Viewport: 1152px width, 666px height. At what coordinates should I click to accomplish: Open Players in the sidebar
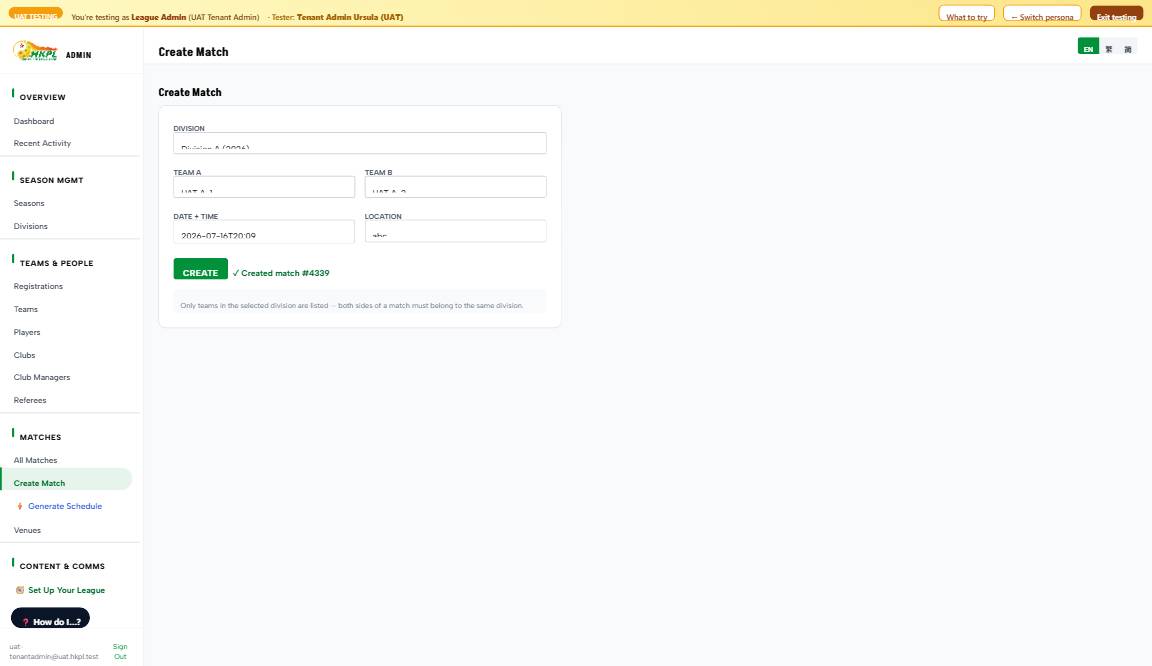pos(27,332)
